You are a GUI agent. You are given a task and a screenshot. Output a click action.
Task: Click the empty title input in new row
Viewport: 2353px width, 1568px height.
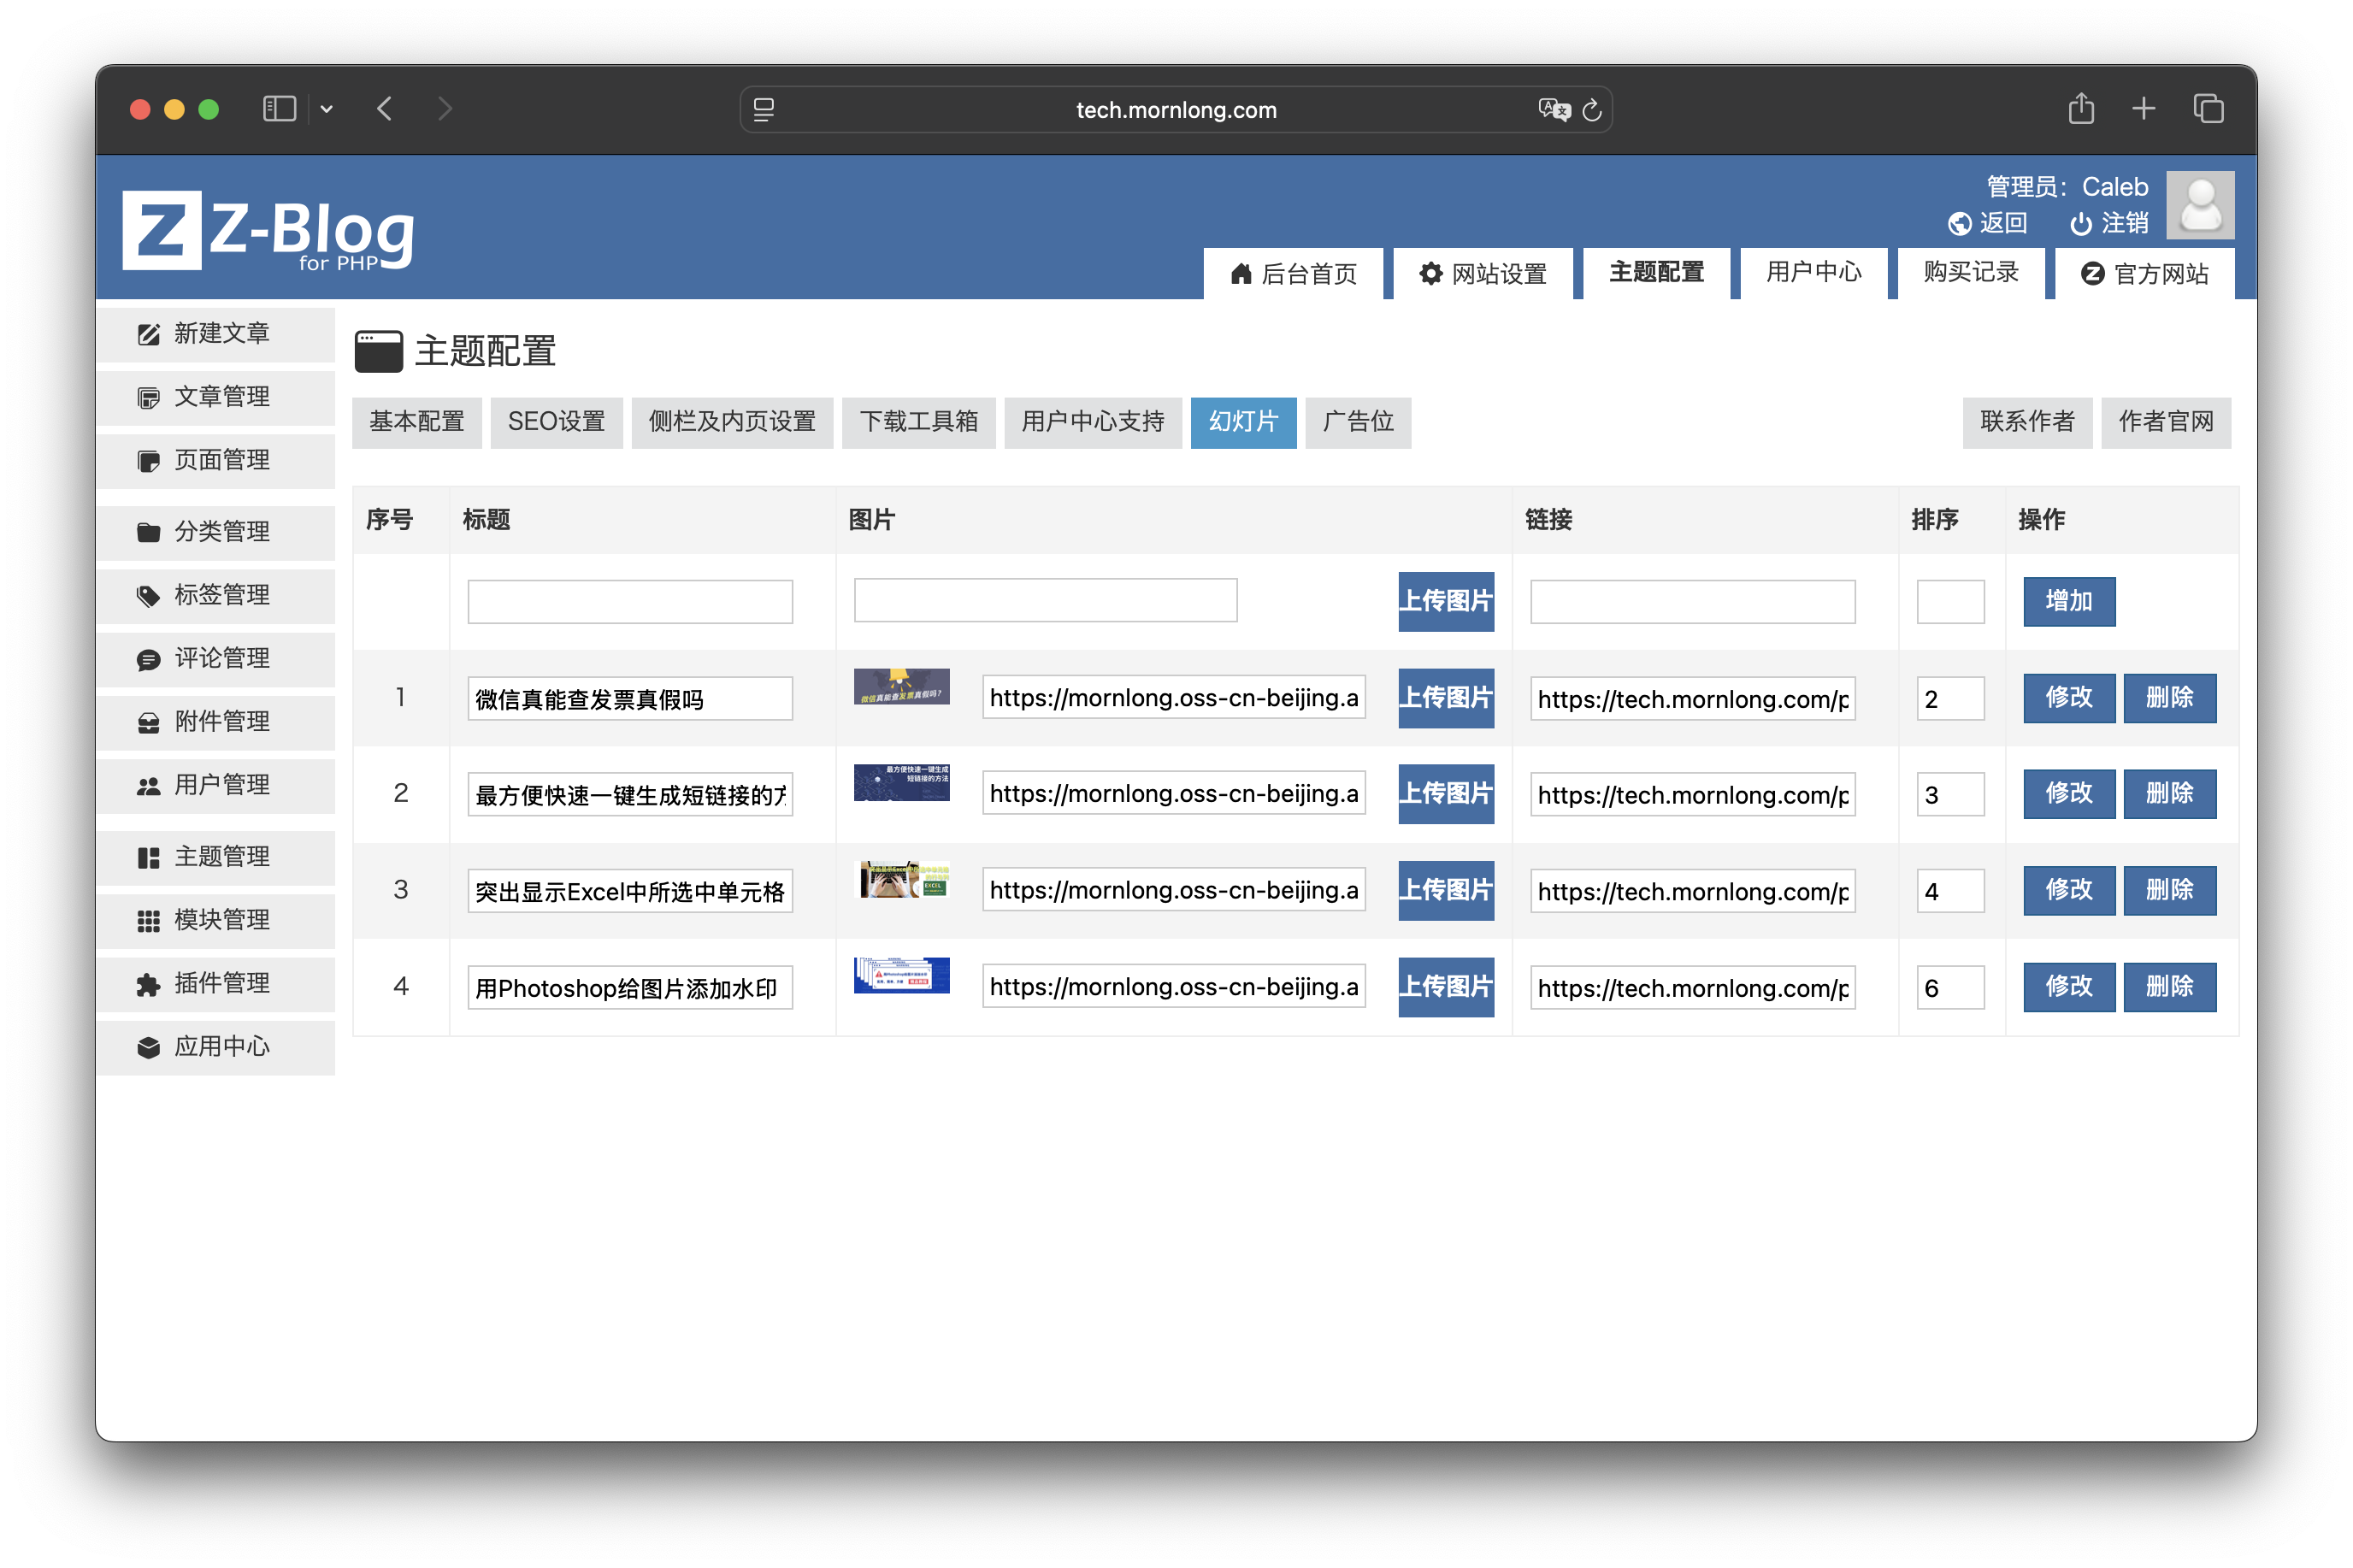(x=630, y=601)
